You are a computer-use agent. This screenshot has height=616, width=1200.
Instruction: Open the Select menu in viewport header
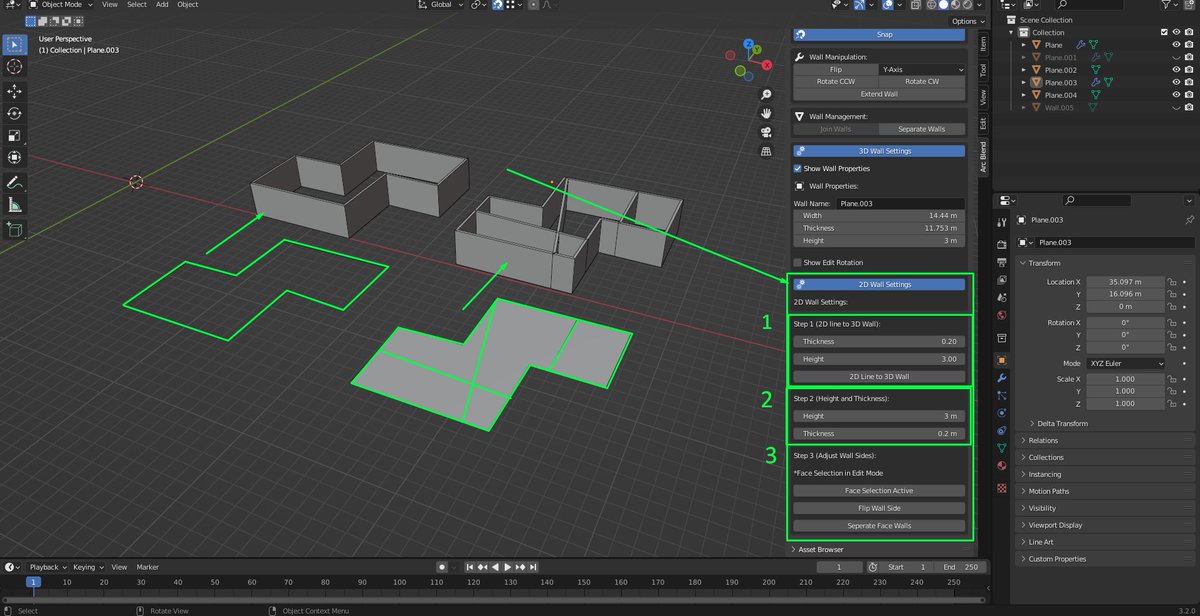(x=137, y=5)
